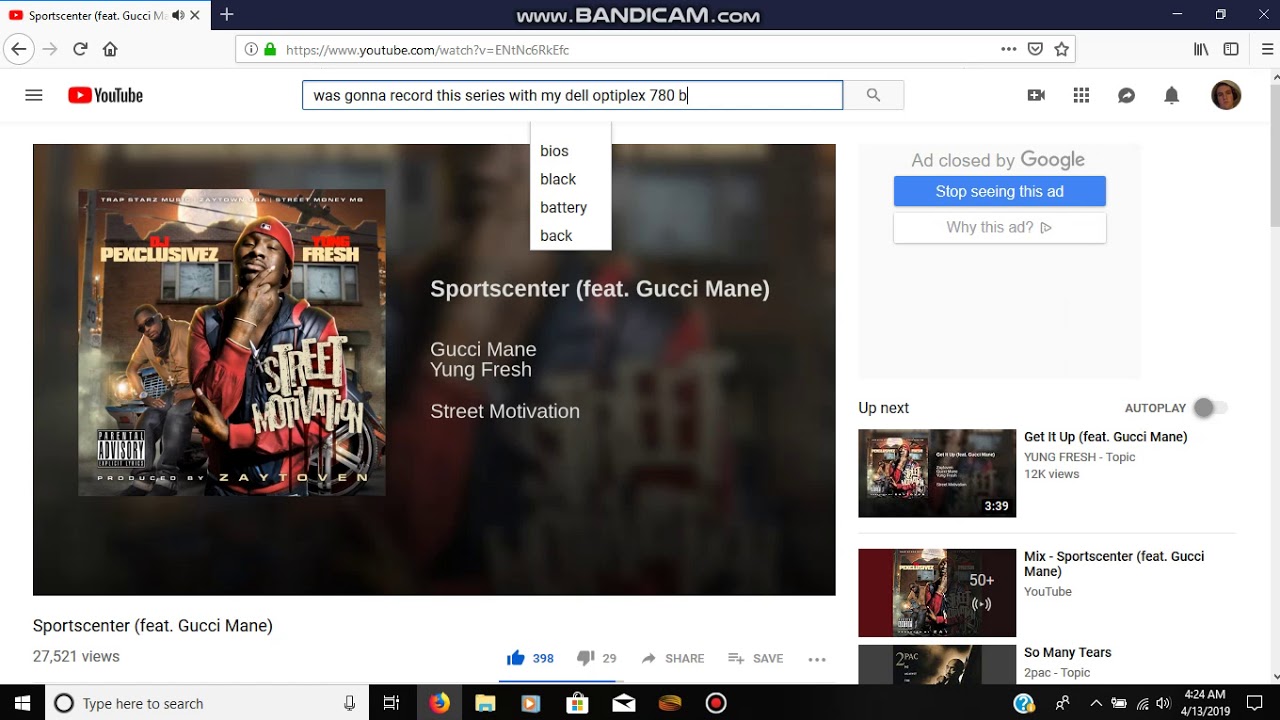Screen dimensions: 1280x720
Task: Open the more actions ellipsis below video
Action: point(817,659)
